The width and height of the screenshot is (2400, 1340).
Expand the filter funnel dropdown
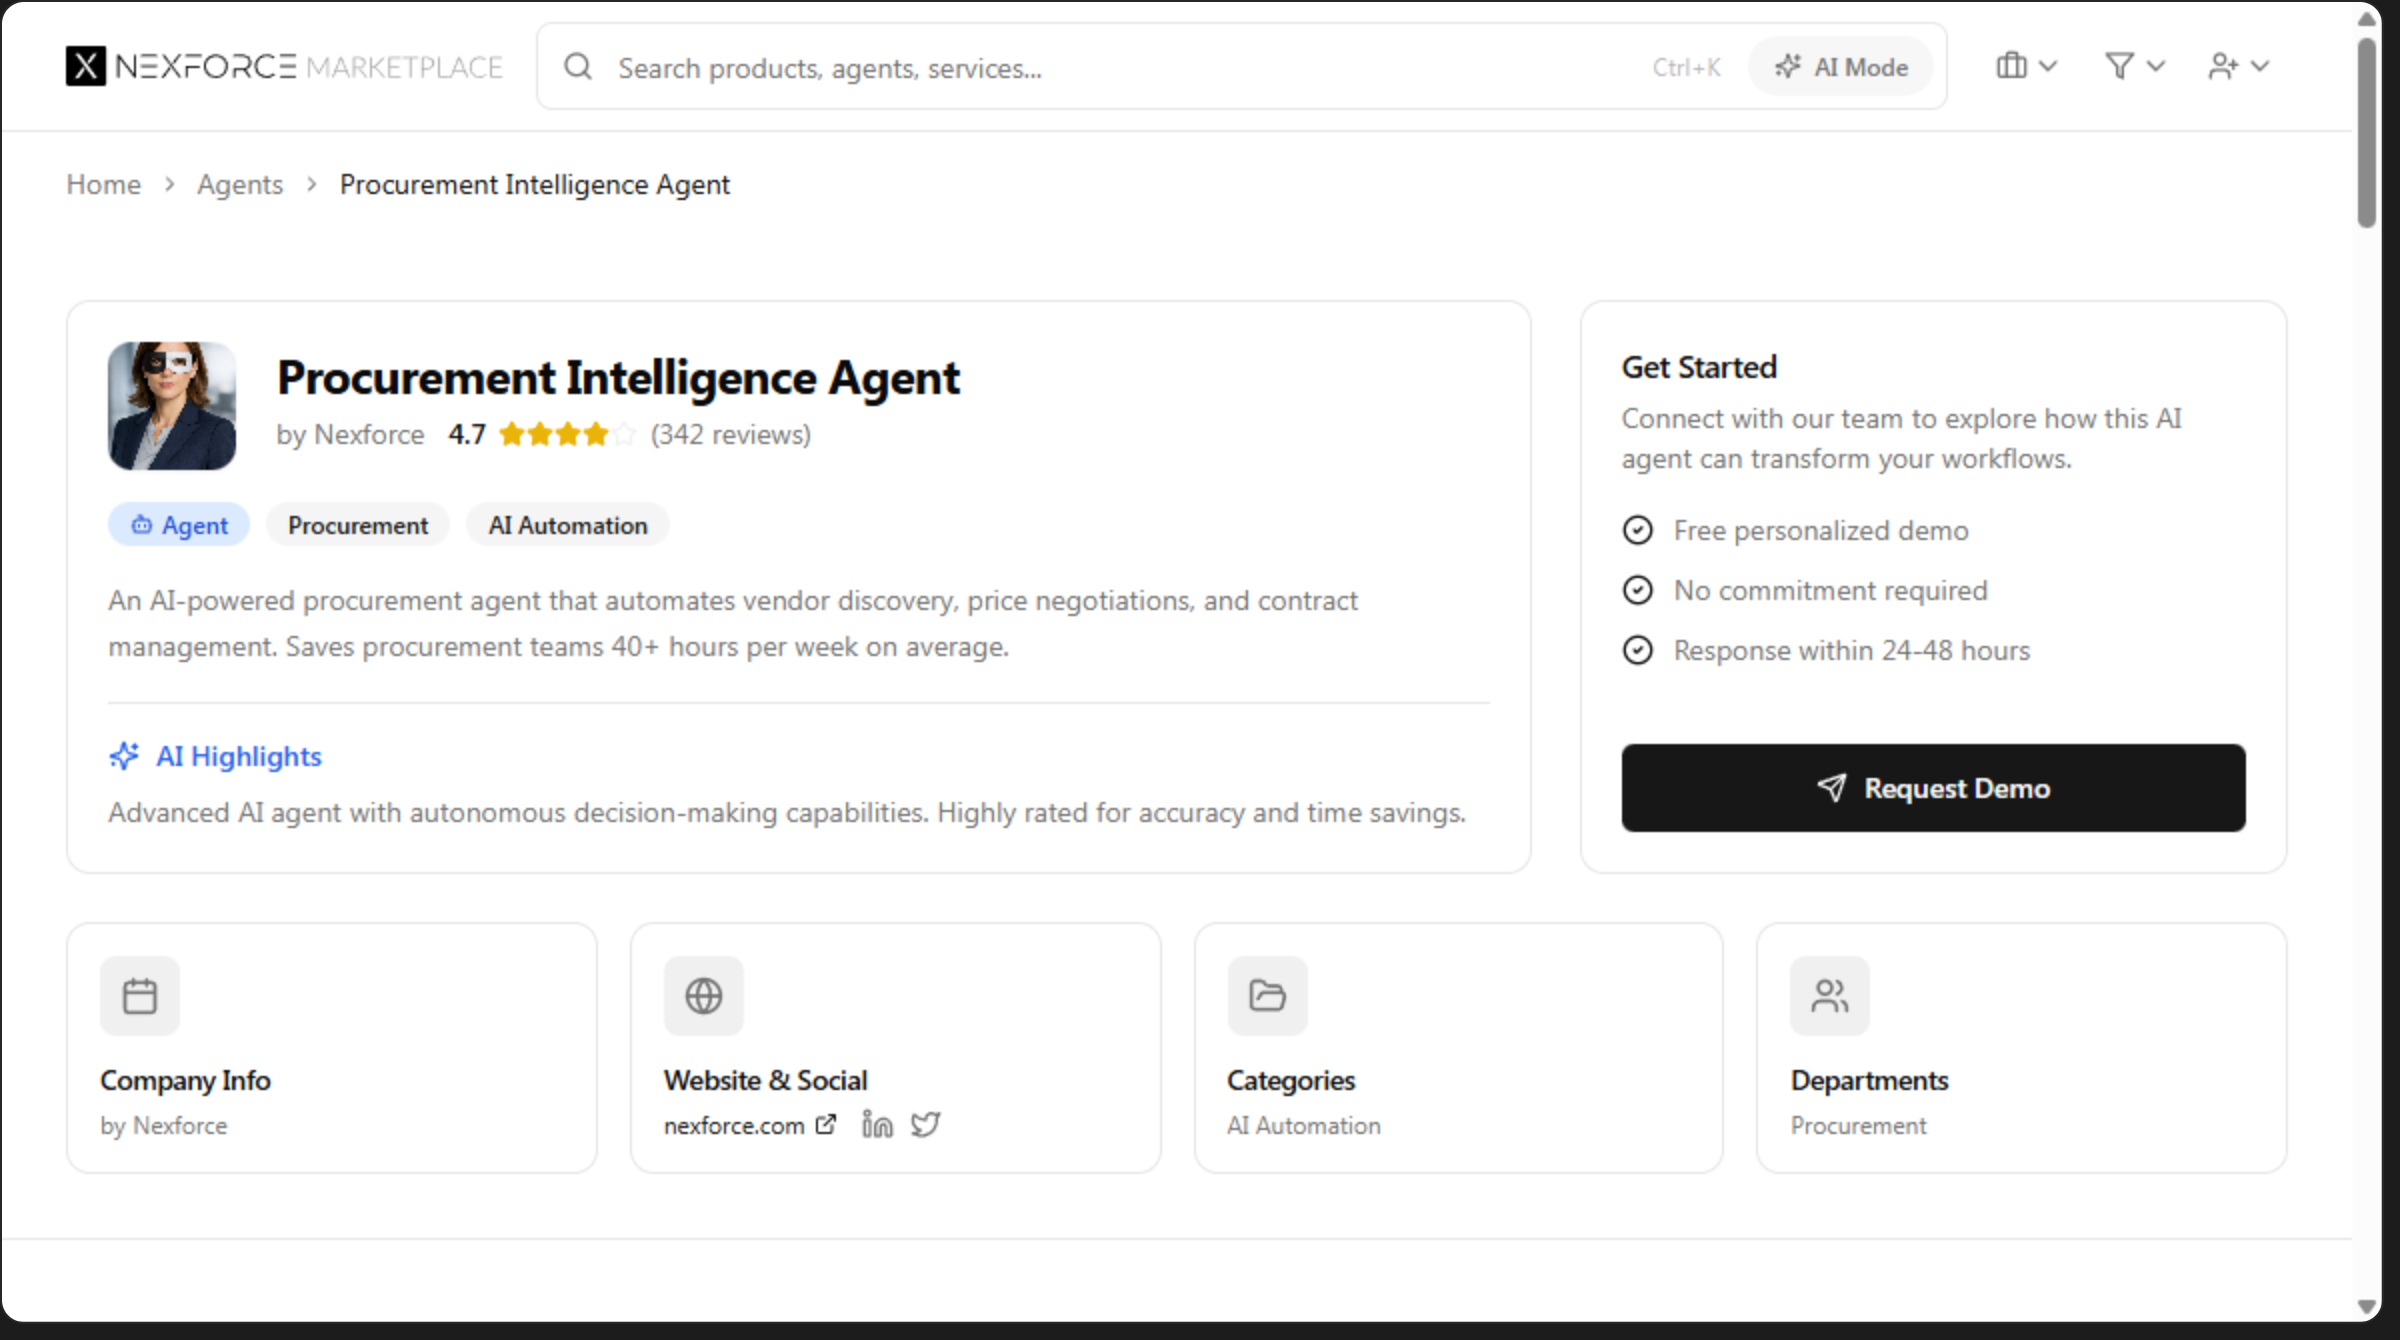[x=2134, y=66]
